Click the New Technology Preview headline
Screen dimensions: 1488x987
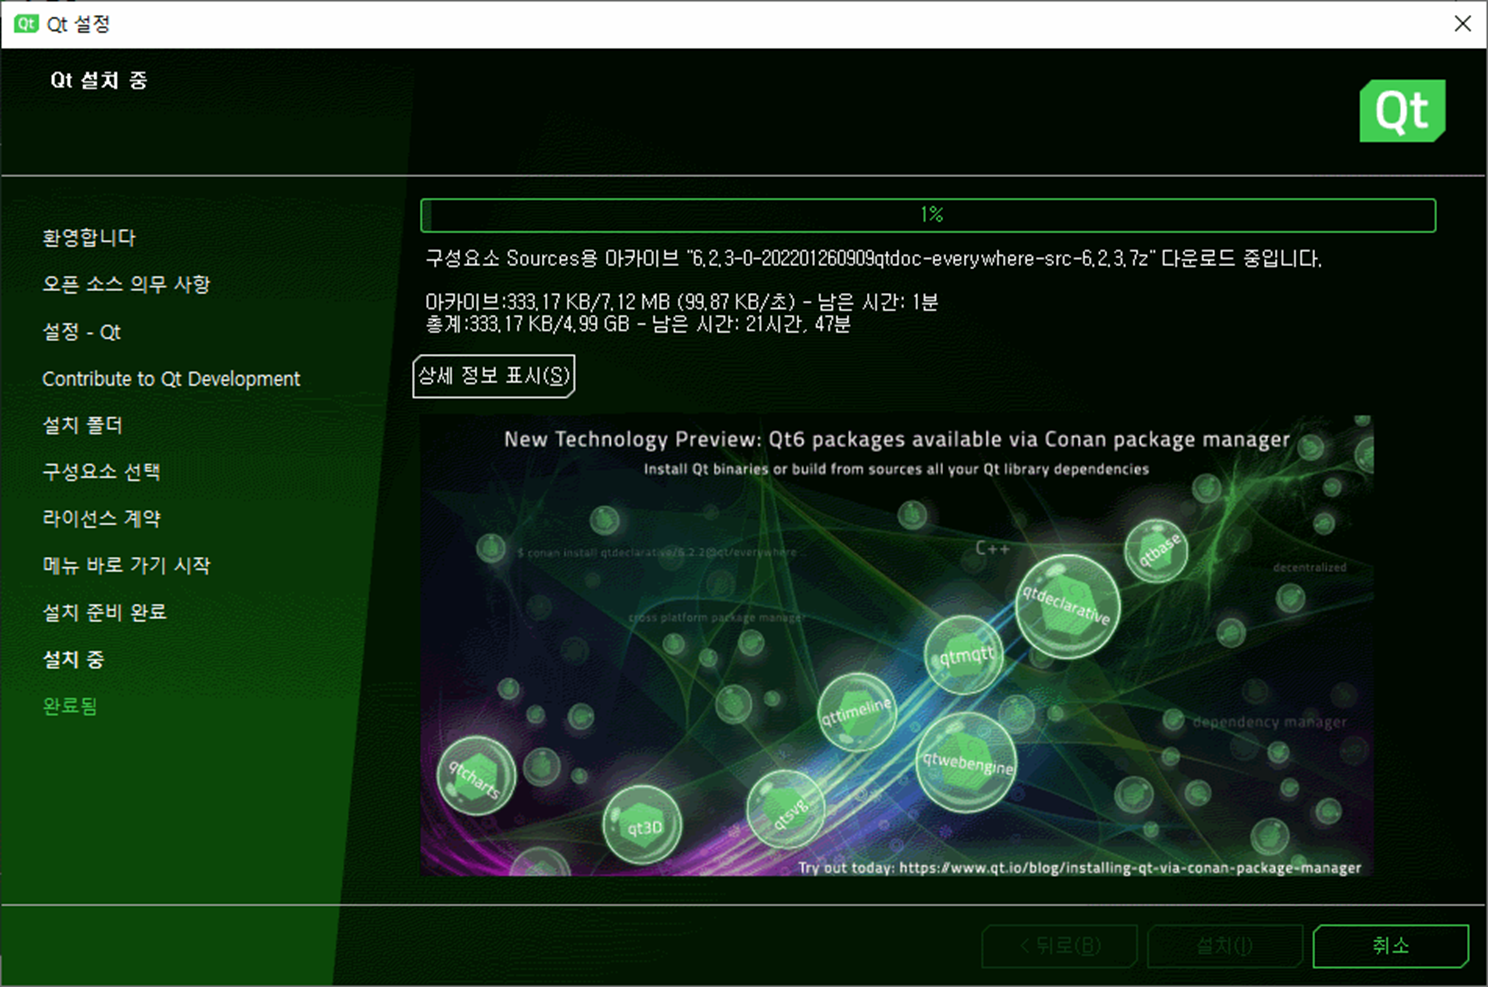(x=897, y=439)
